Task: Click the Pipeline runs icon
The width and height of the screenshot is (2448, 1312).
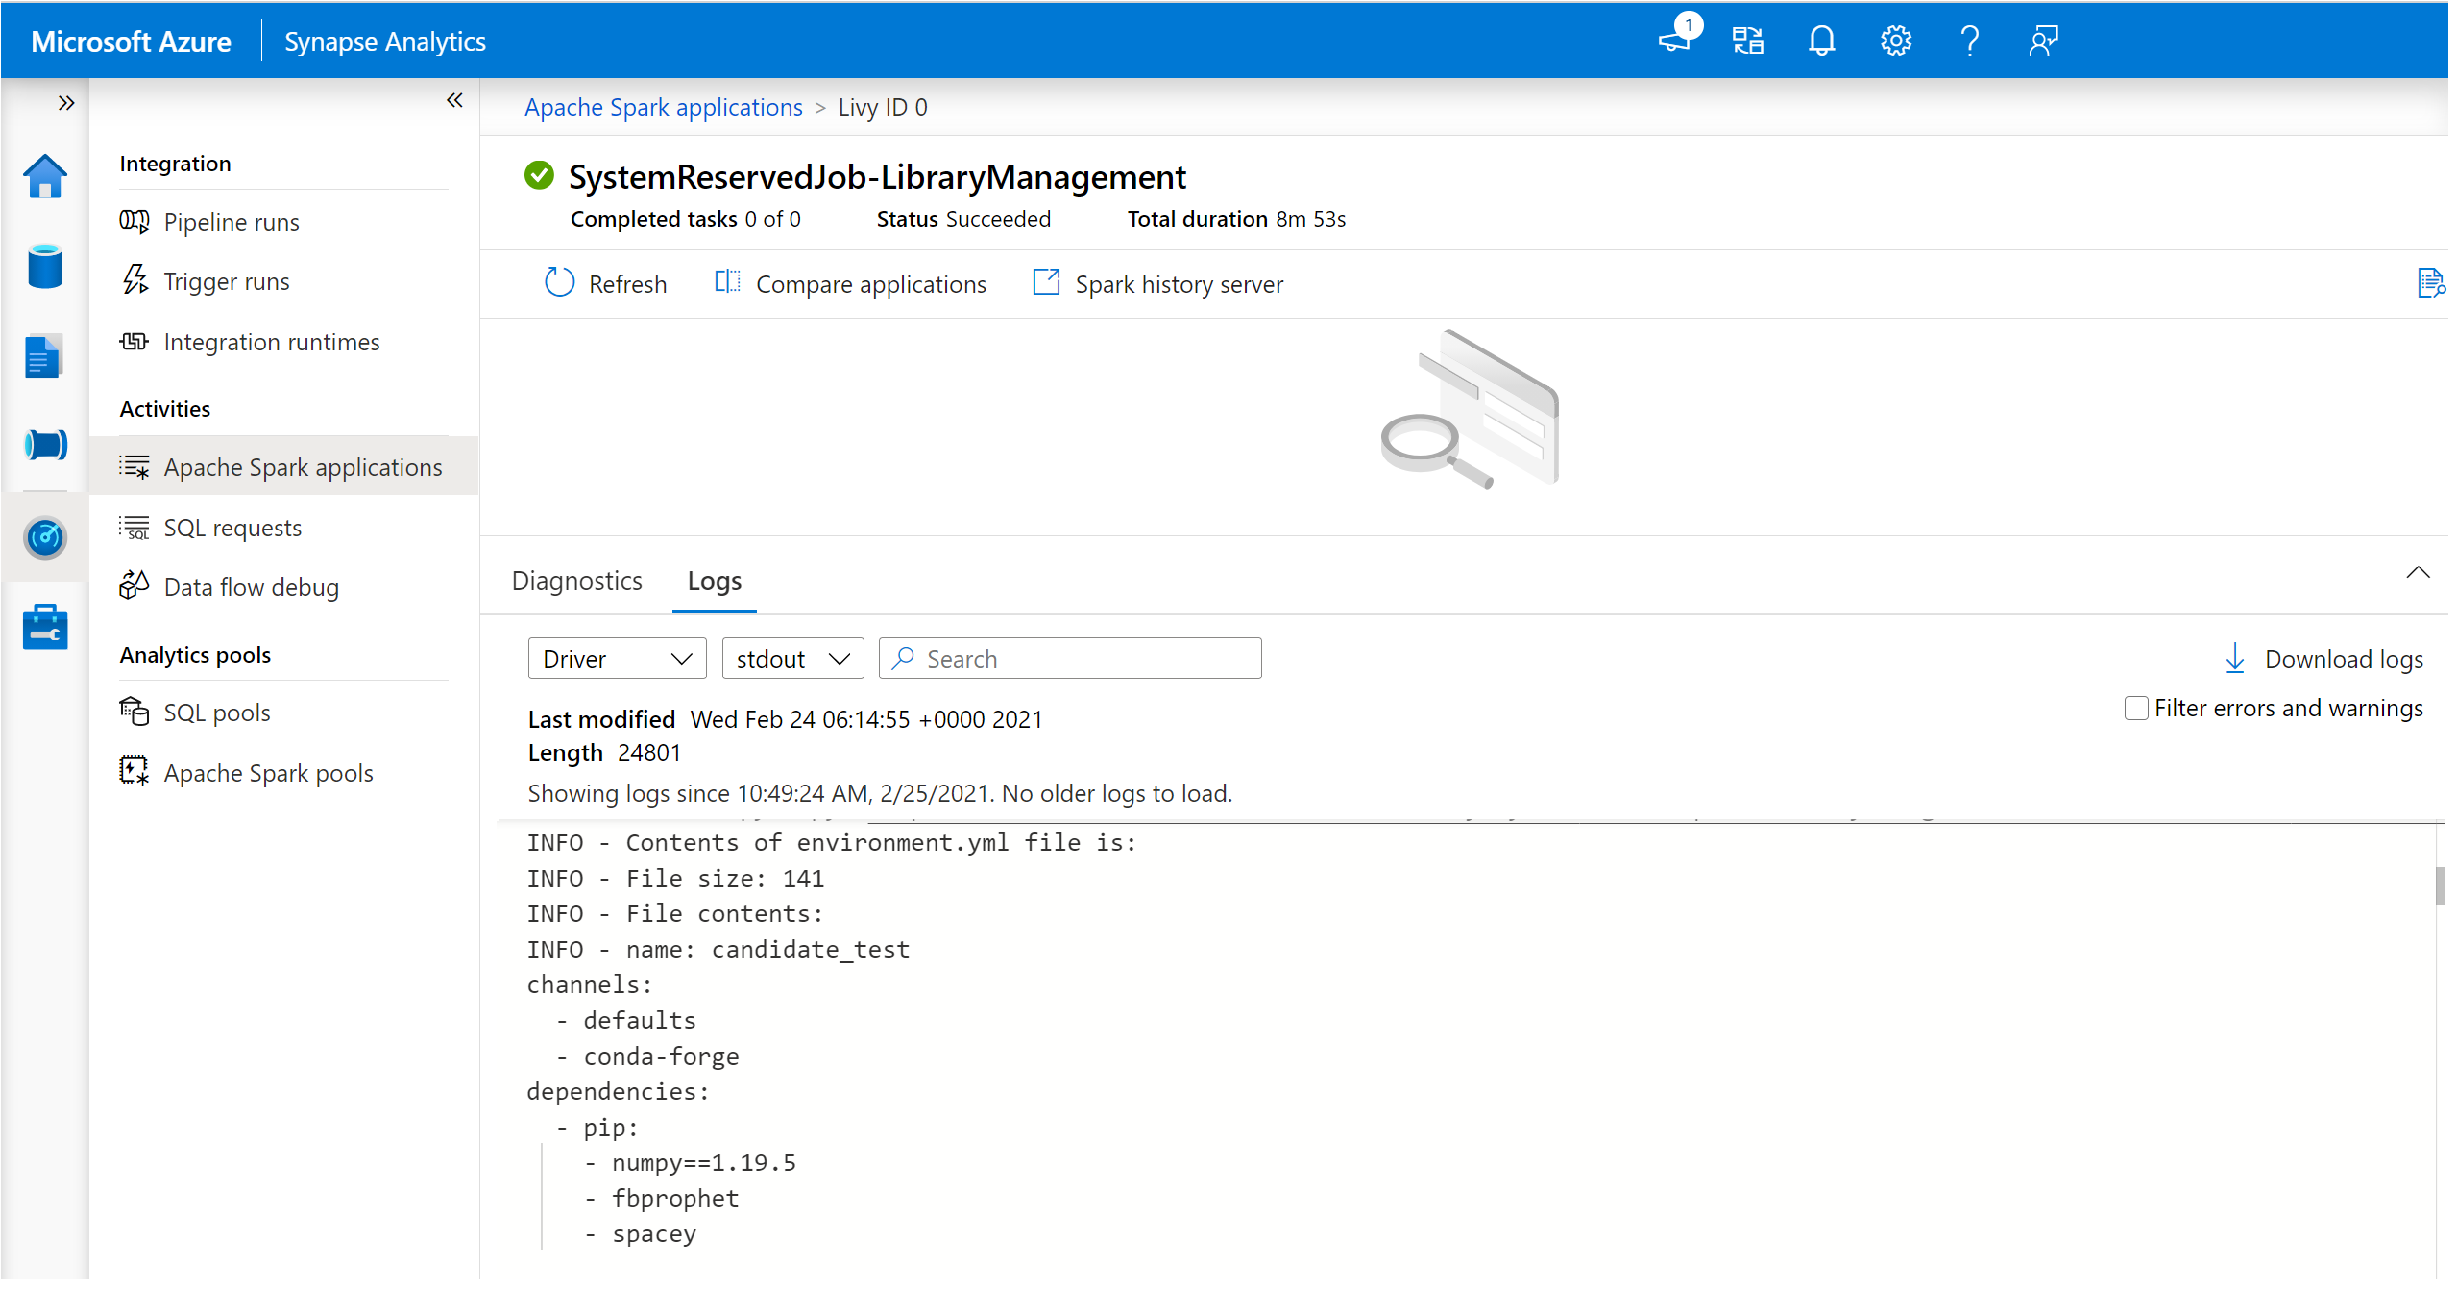Action: (138, 222)
